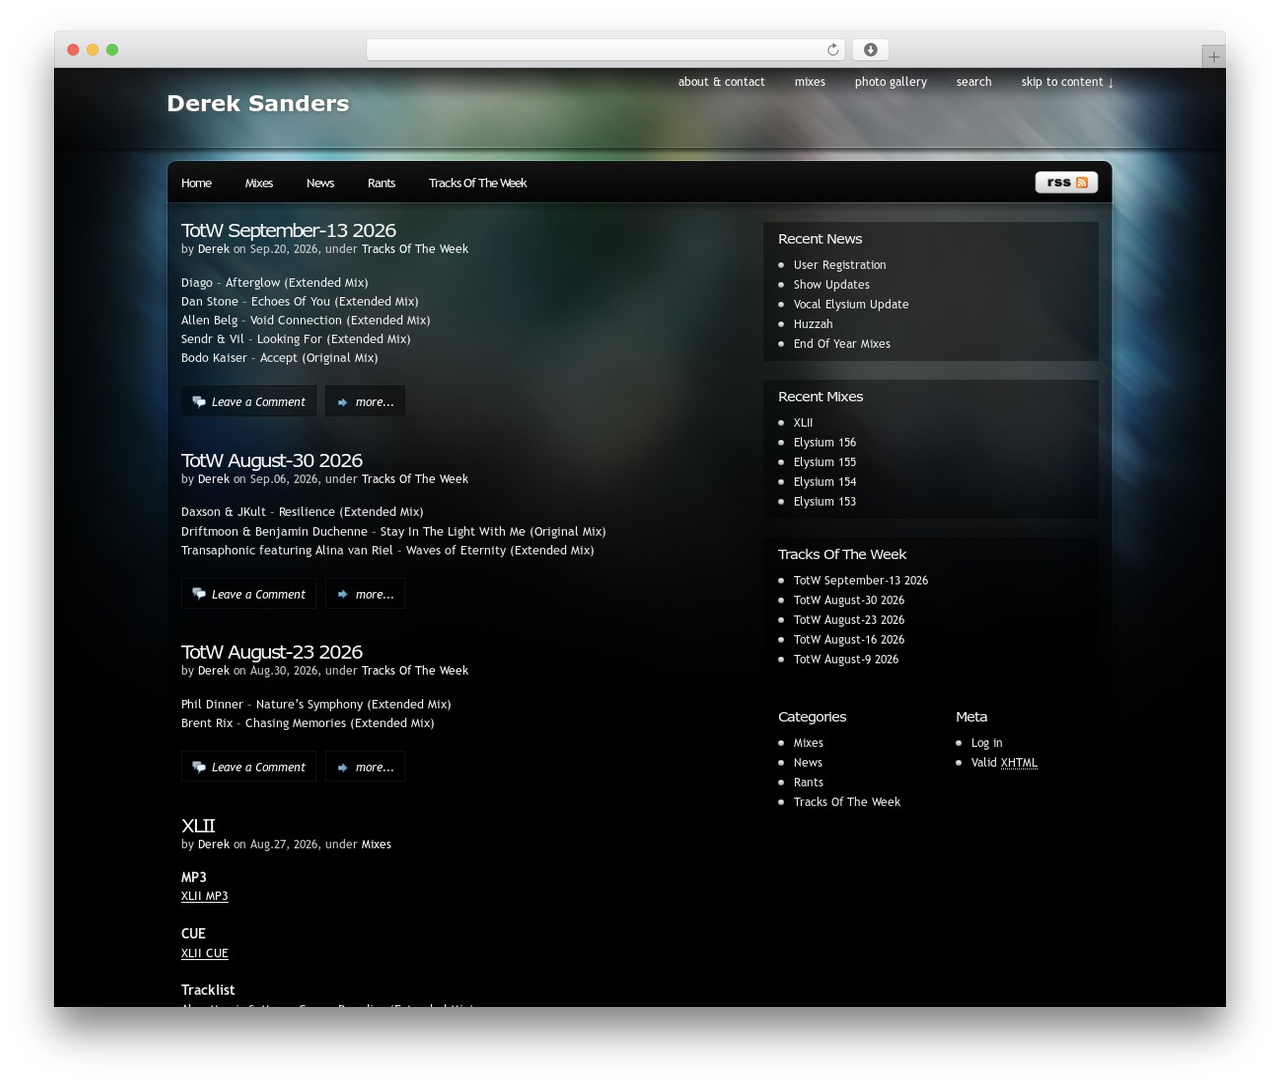Open End Of Year Mixes news item
The image size is (1280, 1084).
pos(842,344)
